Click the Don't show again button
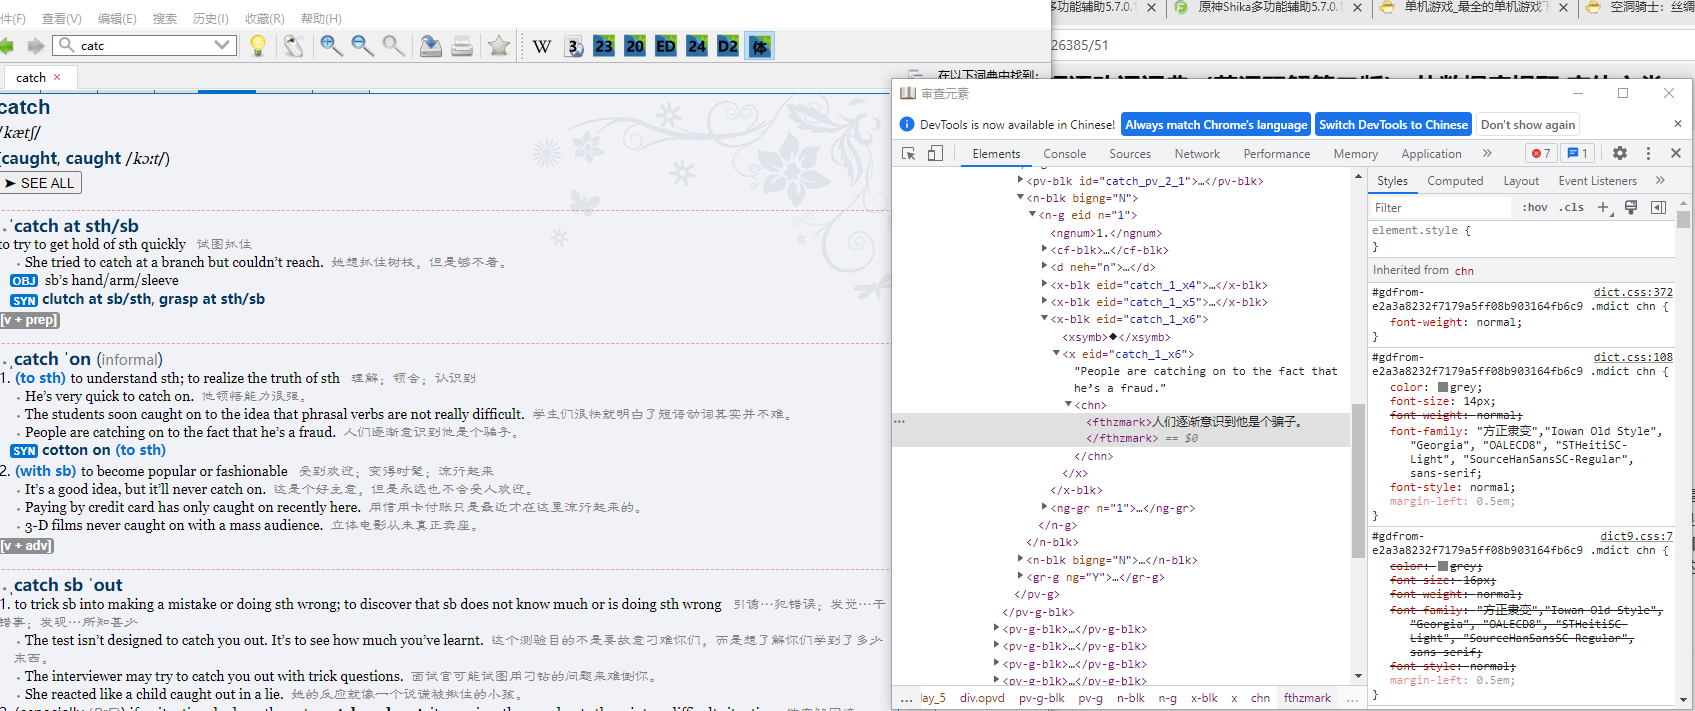1695x711 pixels. tap(1527, 125)
